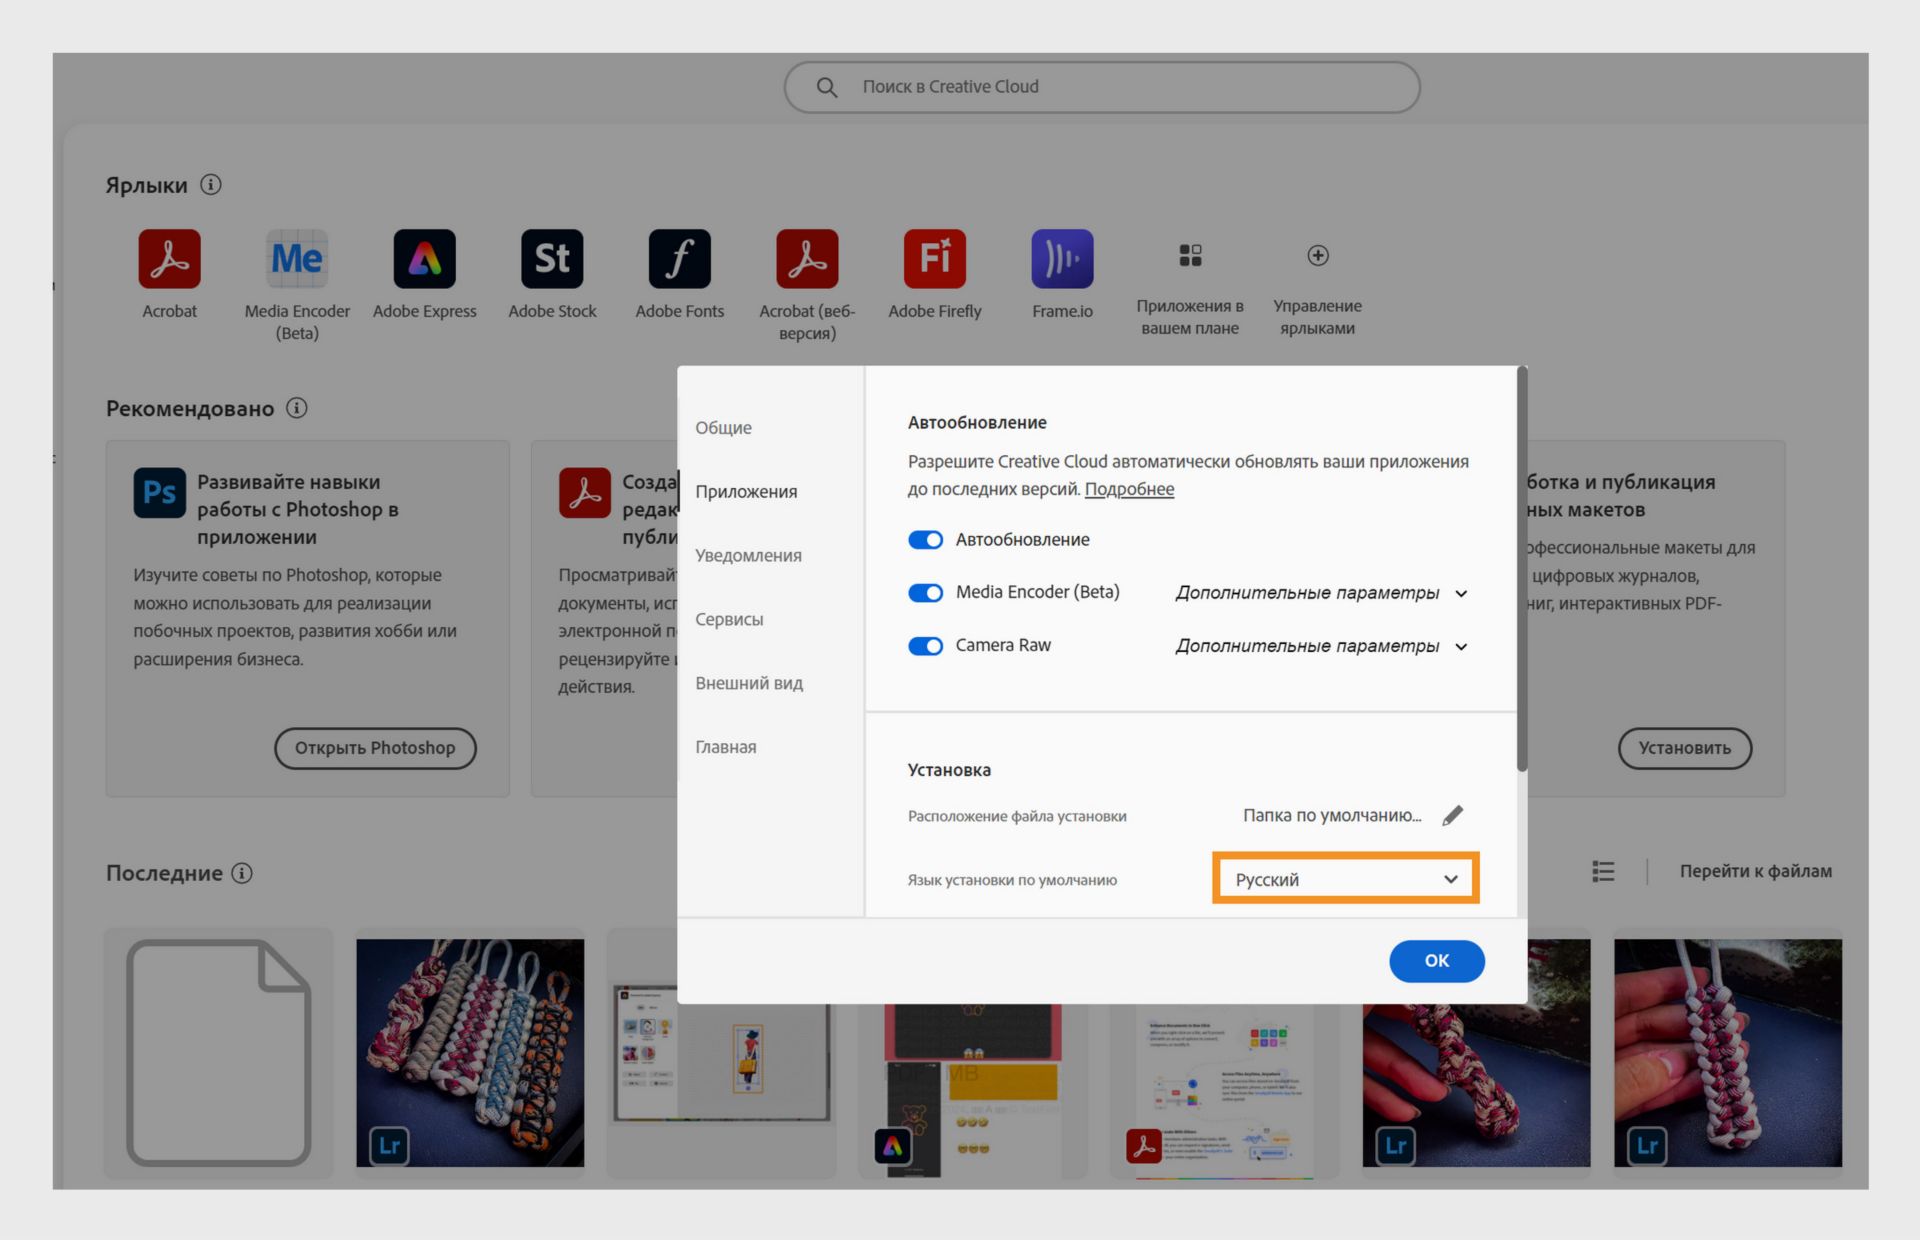Viewport: 1920px width, 1240px height.
Task: Launch Adobe Firefly icon
Action: tap(934, 258)
